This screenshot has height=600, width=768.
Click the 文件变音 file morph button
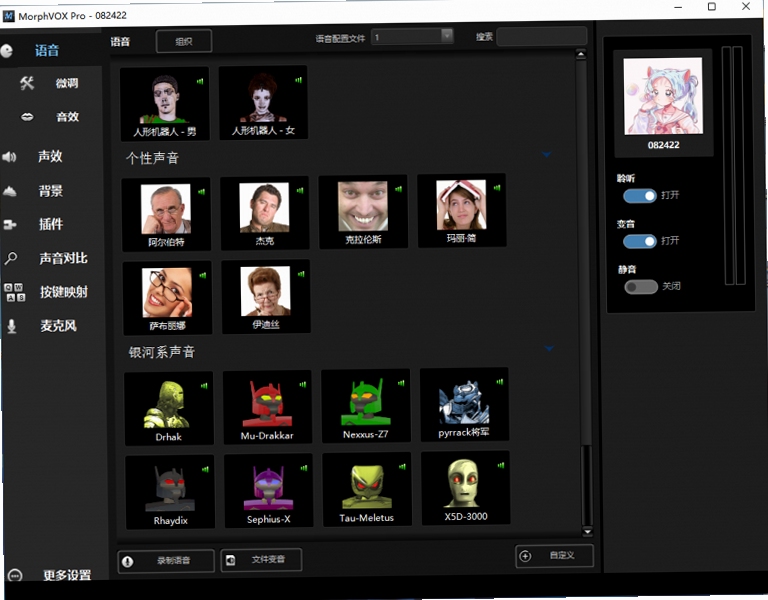(261, 559)
